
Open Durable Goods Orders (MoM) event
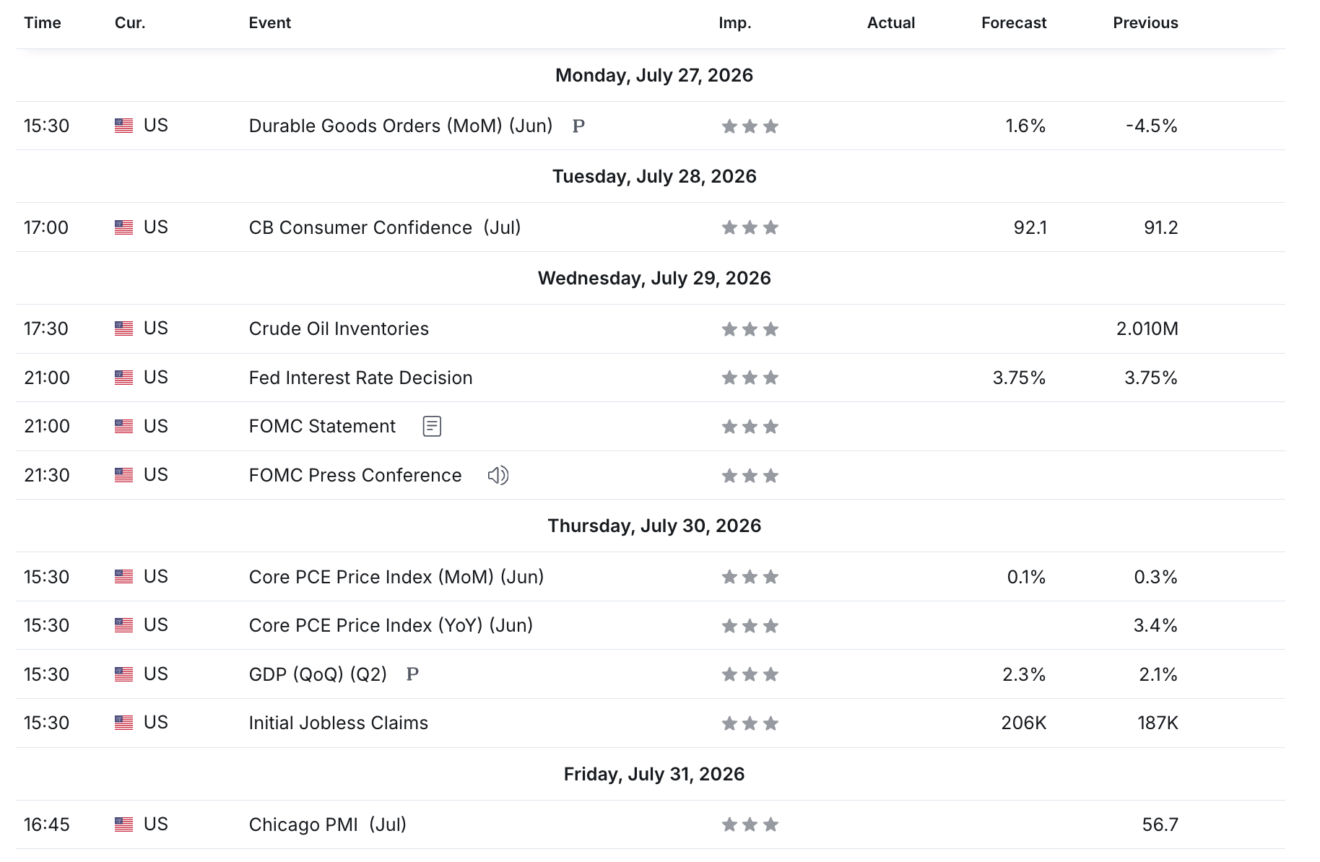(x=400, y=126)
